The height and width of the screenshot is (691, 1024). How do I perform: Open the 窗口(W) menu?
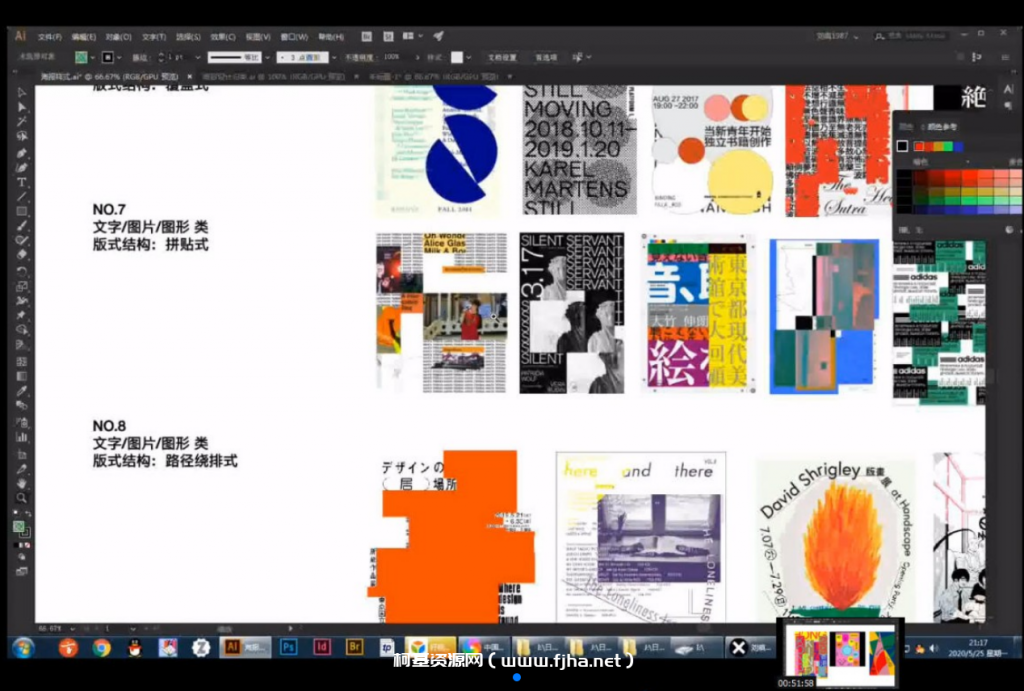(x=294, y=37)
